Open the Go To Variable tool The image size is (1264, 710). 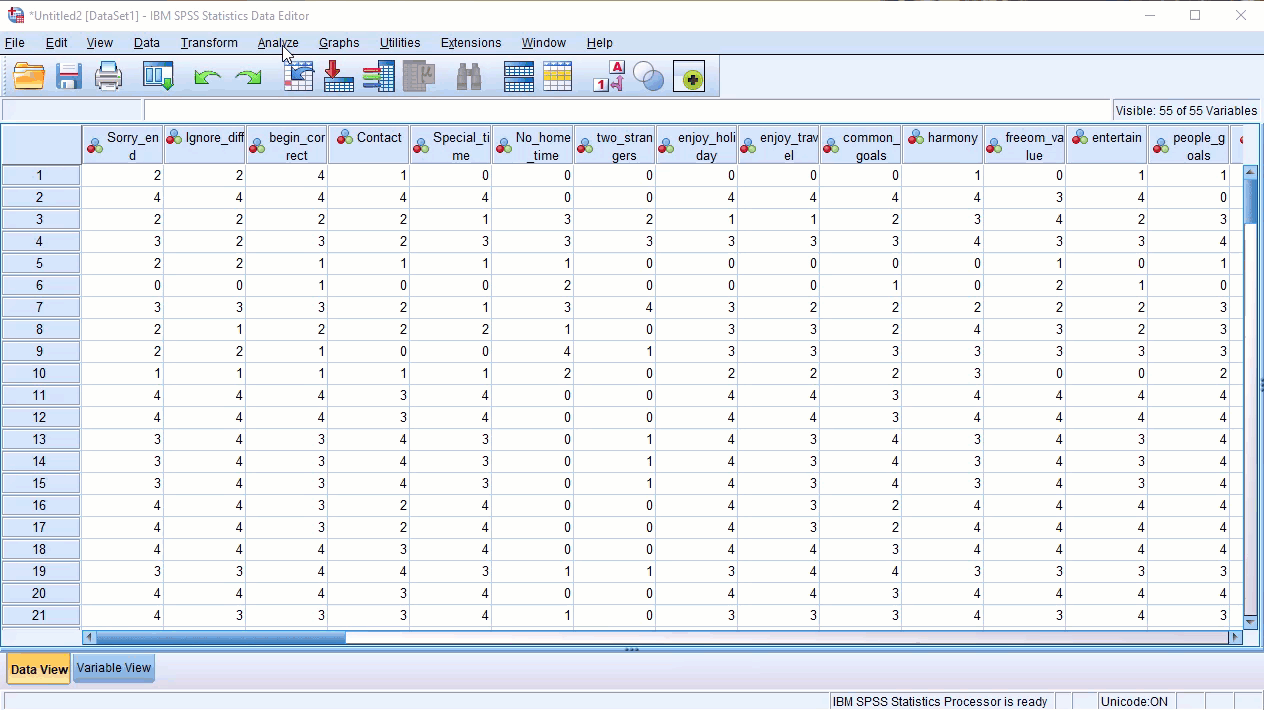(338, 76)
